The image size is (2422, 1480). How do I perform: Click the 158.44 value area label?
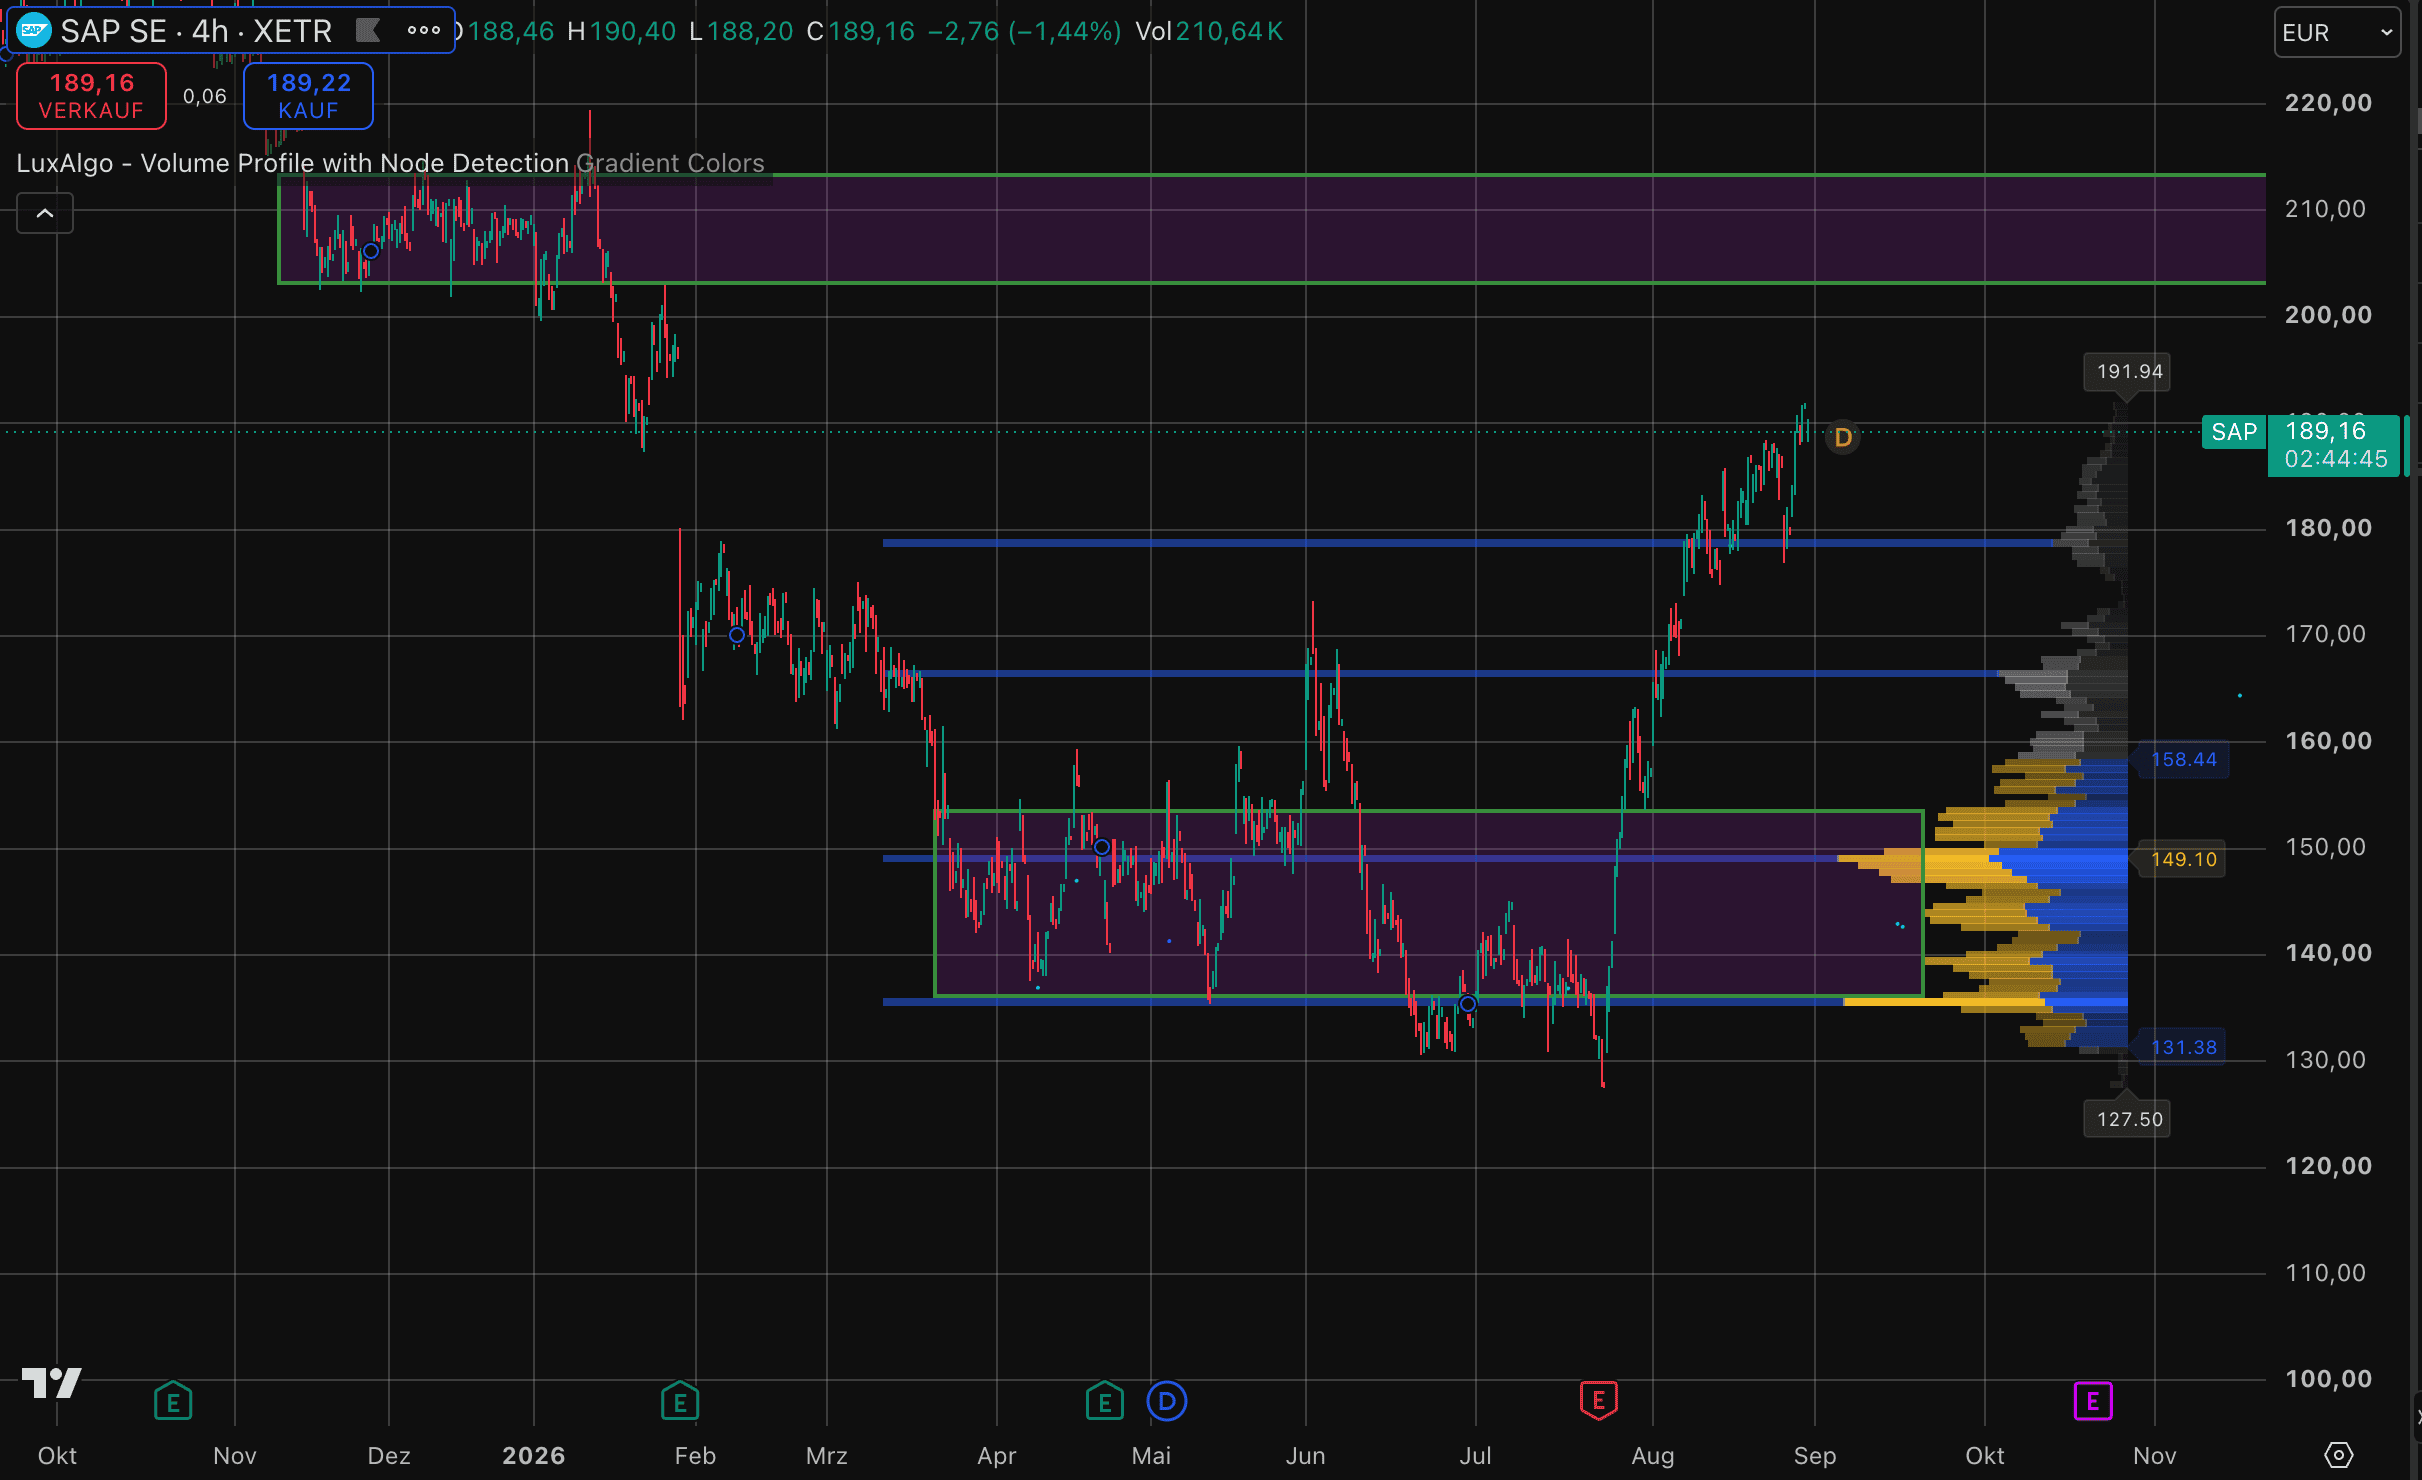[2183, 760]
